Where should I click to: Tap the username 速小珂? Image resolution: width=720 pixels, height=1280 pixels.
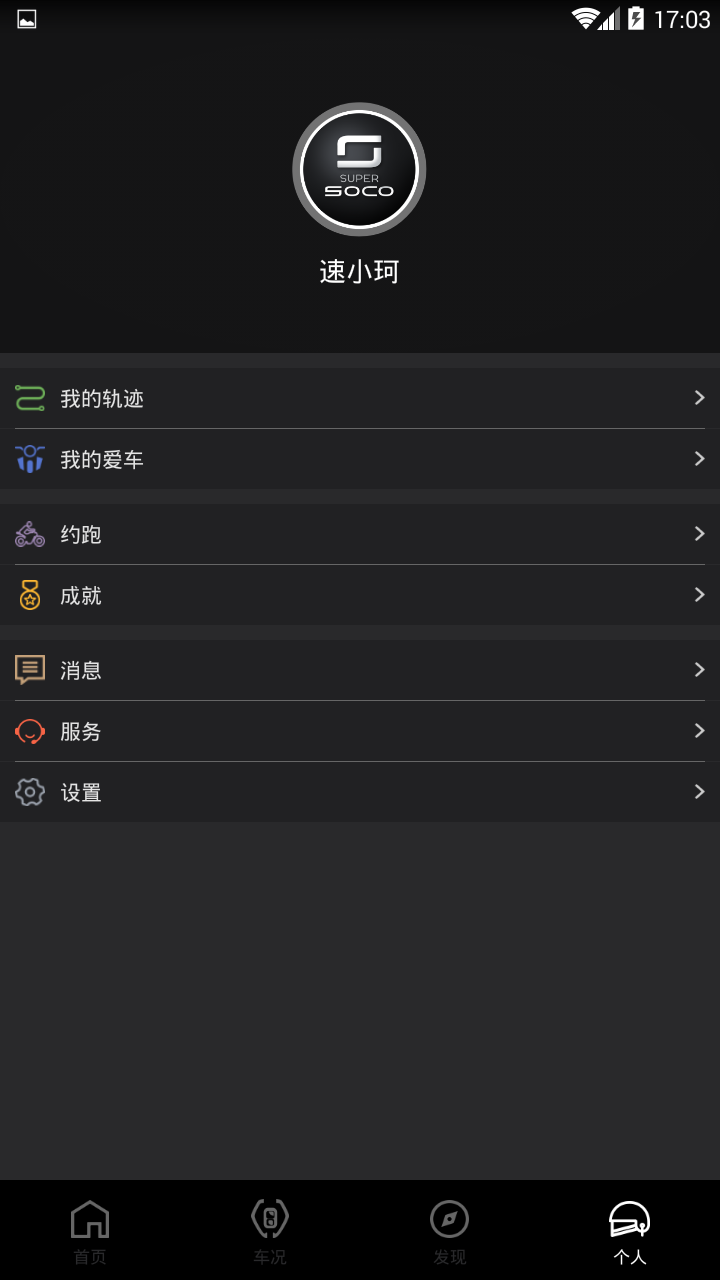click(x=359, y=272)
